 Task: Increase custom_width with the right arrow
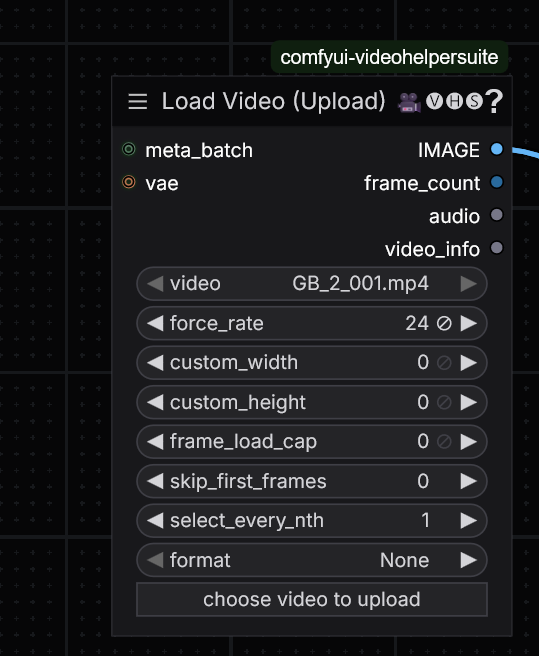click(x=469, y=363)
